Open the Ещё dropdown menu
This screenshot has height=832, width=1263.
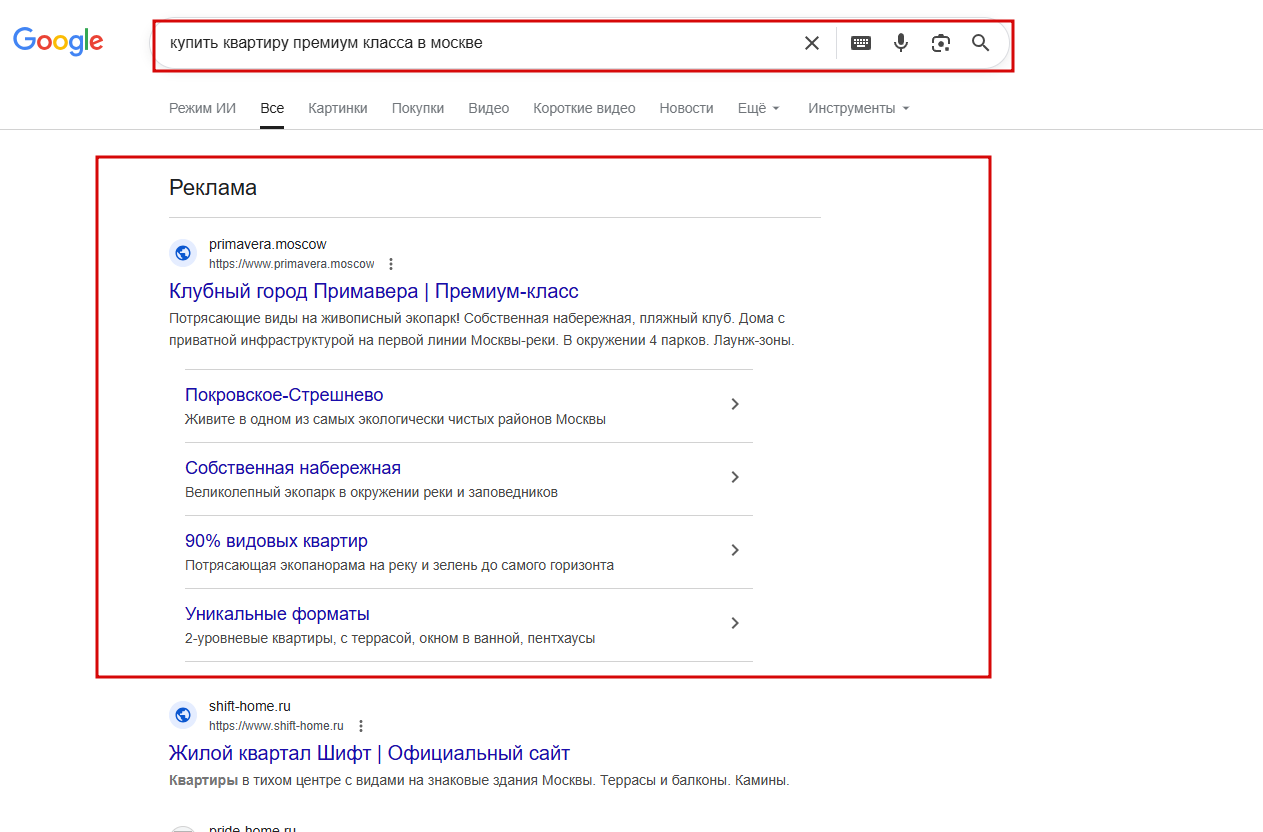[759, 108]
